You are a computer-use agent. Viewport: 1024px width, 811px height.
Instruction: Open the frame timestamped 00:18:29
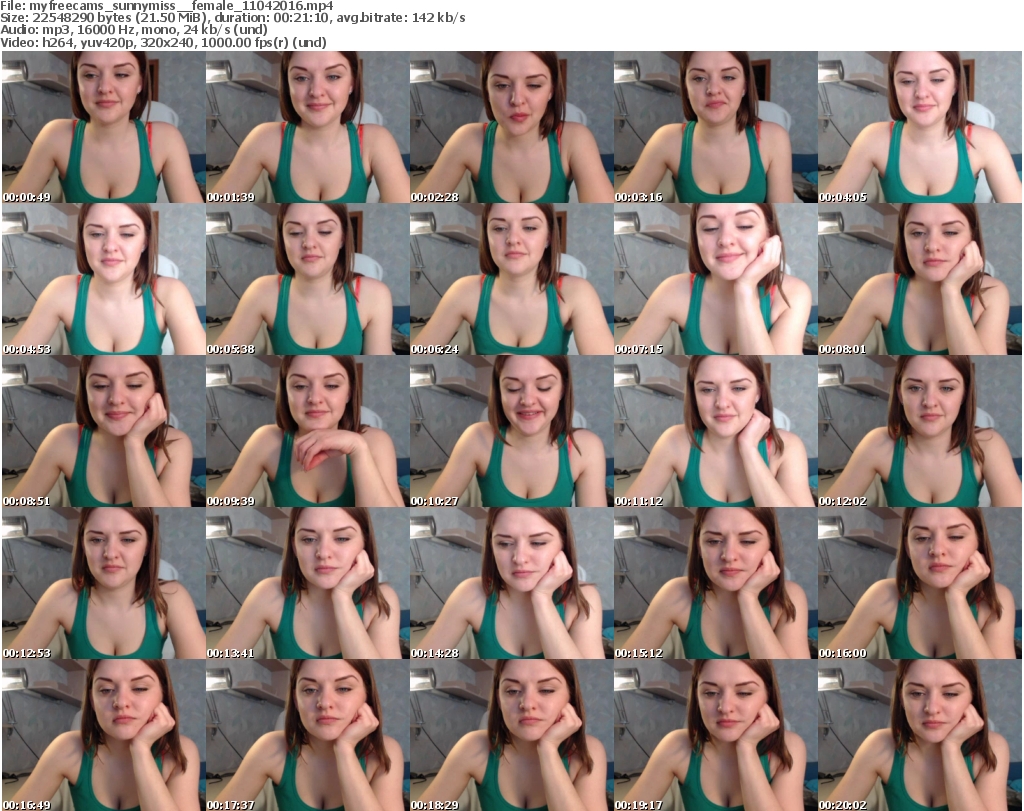[x=511, y=734]
